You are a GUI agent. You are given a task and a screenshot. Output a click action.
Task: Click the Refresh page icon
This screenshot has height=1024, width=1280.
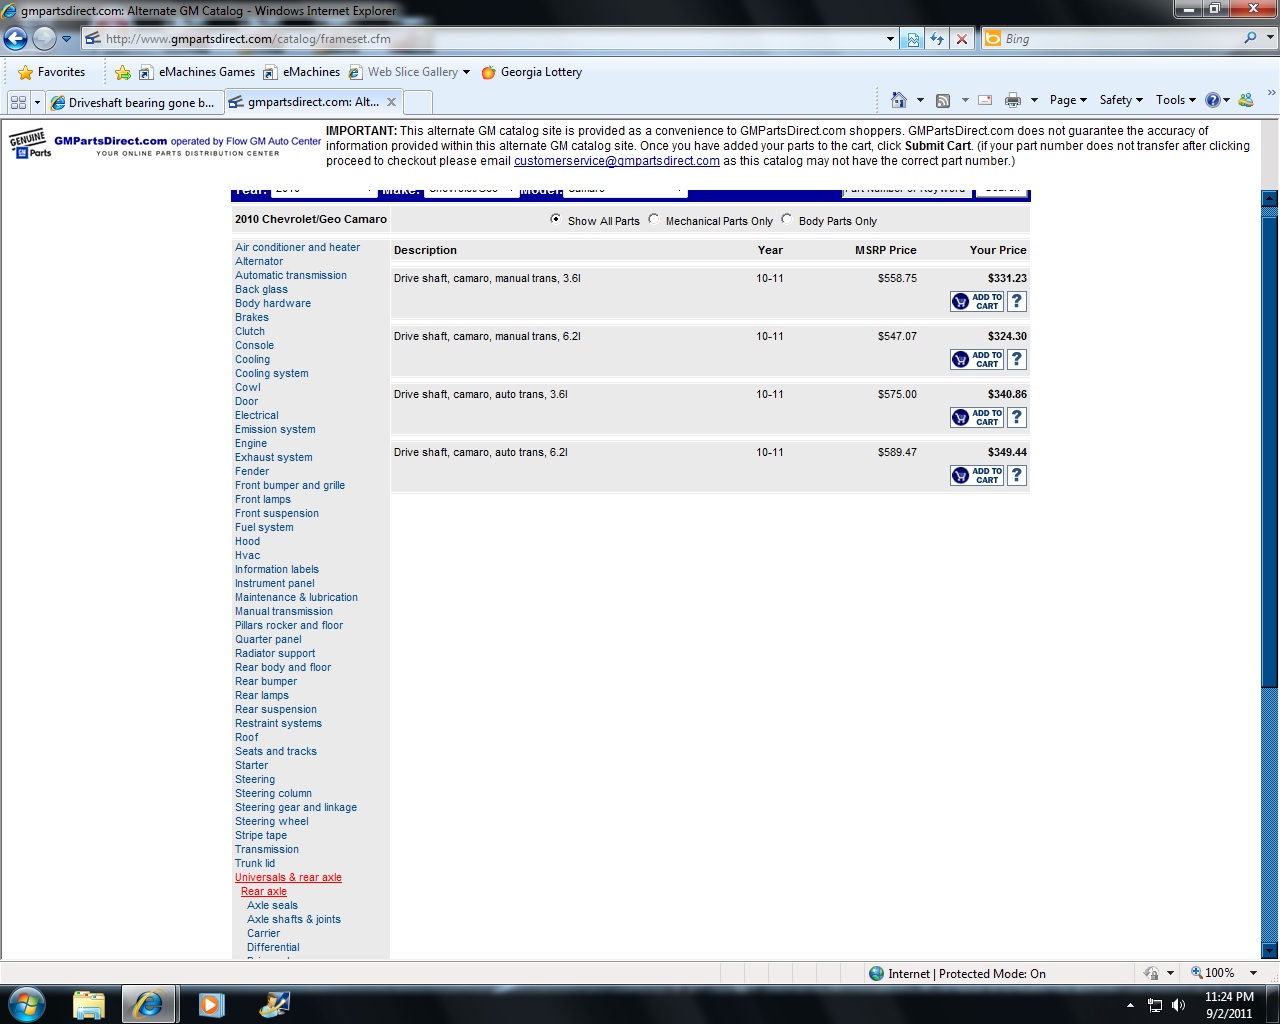937,39
